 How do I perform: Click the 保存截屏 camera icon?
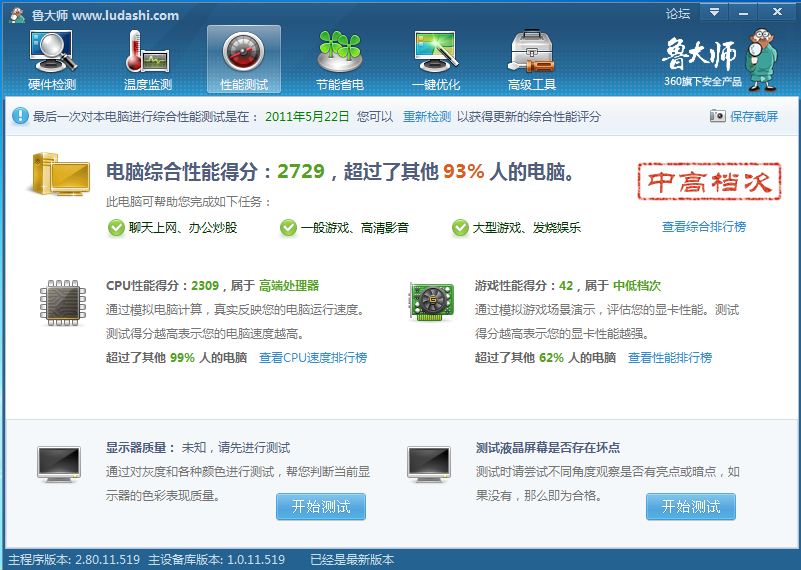717,116
